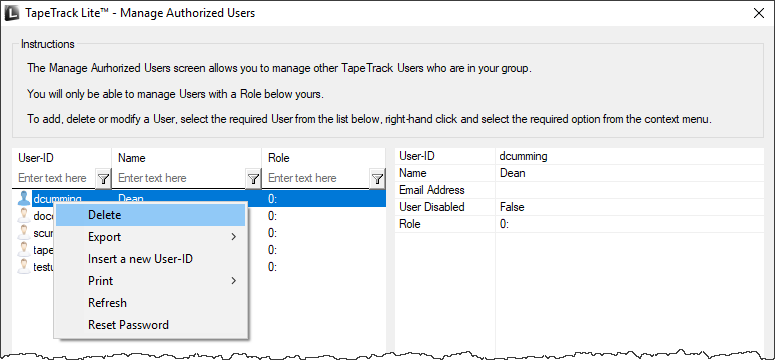The height and width of the screenshot is (360, 775).
Task: Click the filter funnel icon for User-ID column
Action: tap(103, 179)
